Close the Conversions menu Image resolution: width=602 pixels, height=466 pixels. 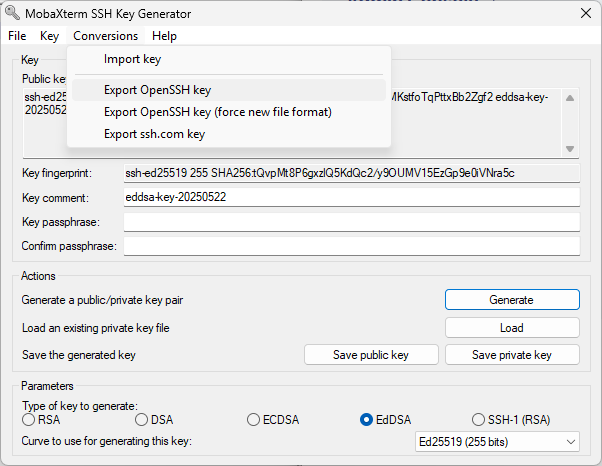106,36
